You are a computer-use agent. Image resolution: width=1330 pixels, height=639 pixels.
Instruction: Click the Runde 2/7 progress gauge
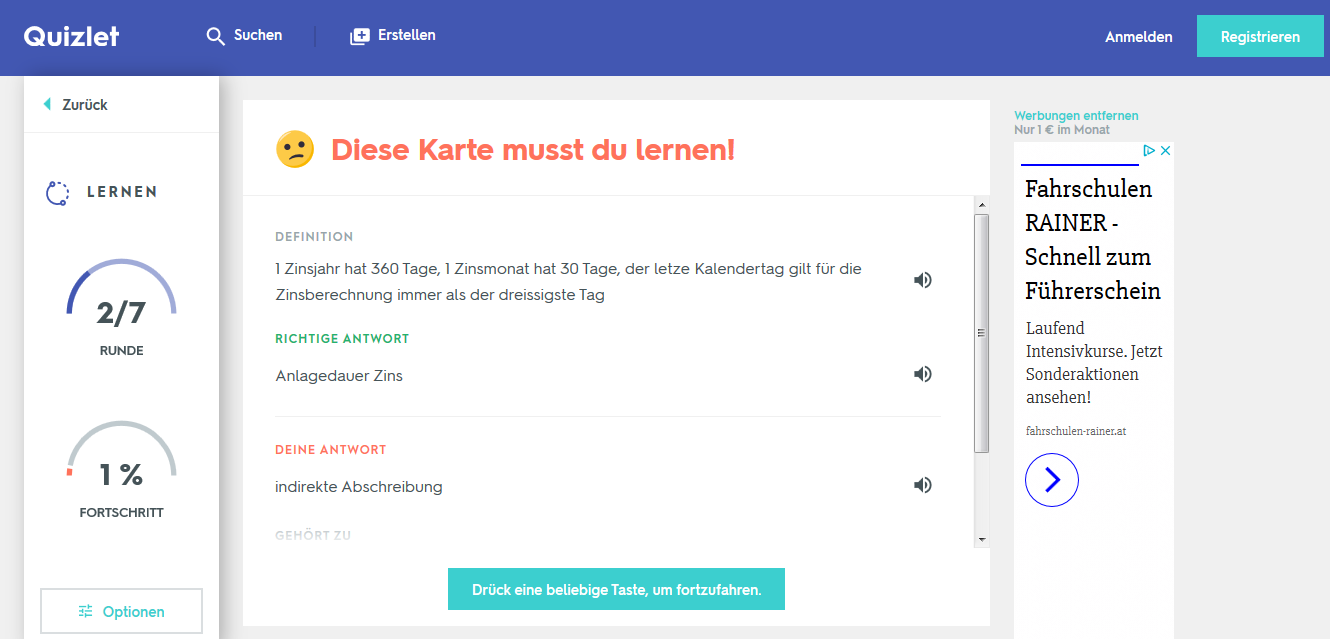point(121,300)
